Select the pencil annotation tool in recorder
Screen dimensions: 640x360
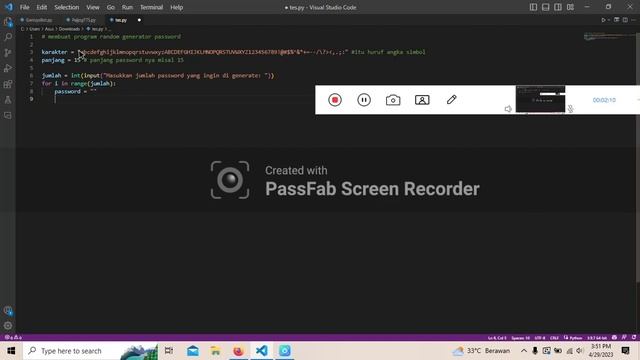click(x=451, y=100)
